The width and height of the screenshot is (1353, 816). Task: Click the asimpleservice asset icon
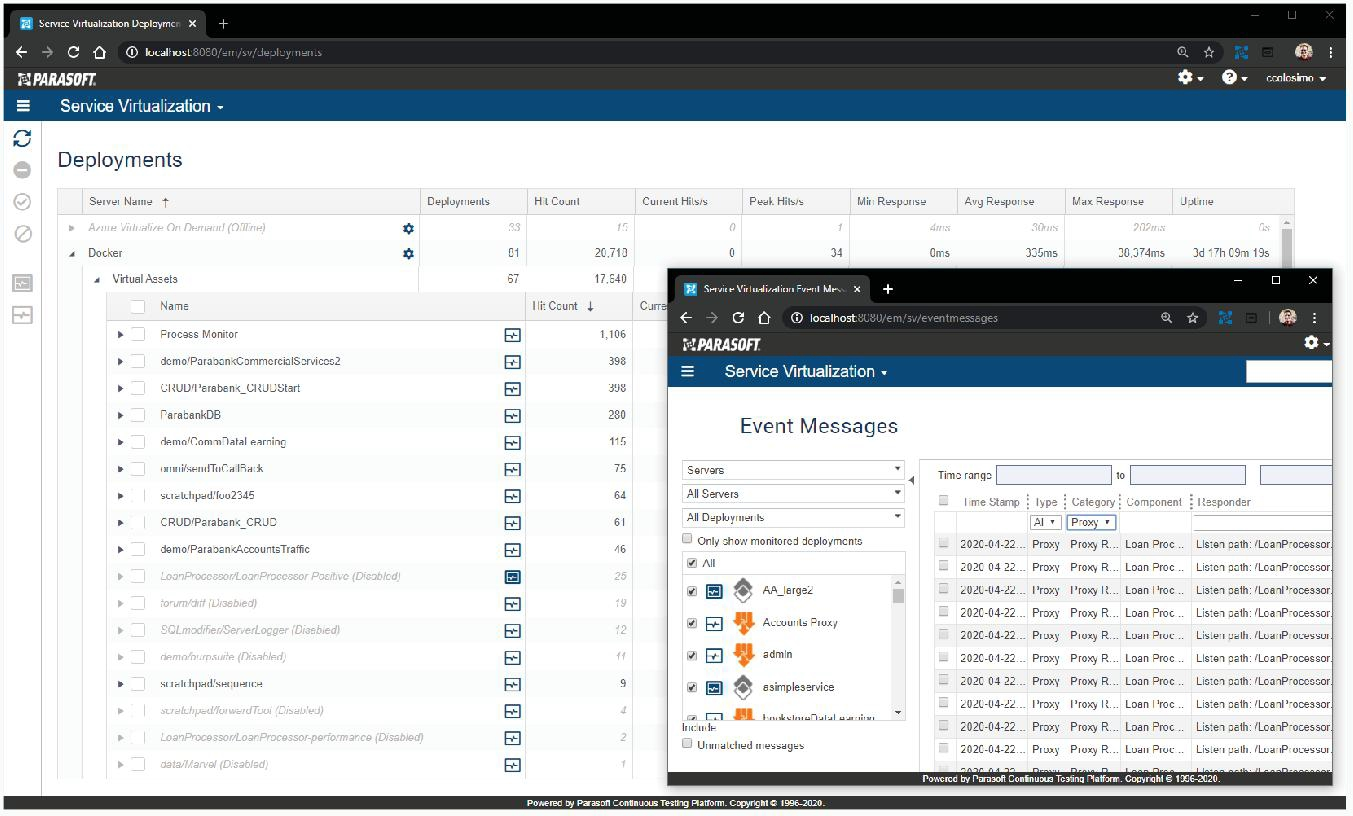[x=743, y=687]
